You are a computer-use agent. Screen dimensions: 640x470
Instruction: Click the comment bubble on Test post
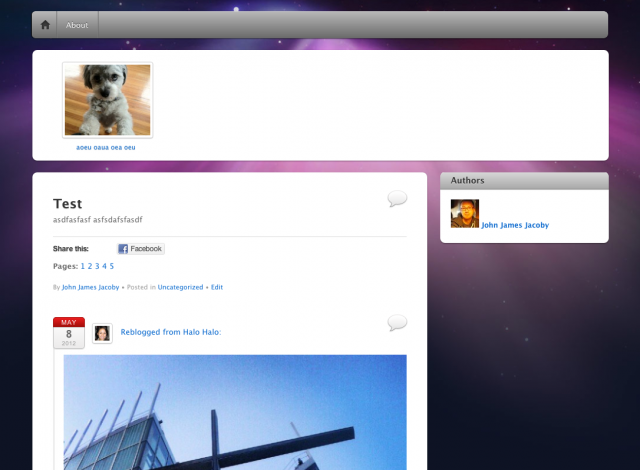[x=397, y=198]
